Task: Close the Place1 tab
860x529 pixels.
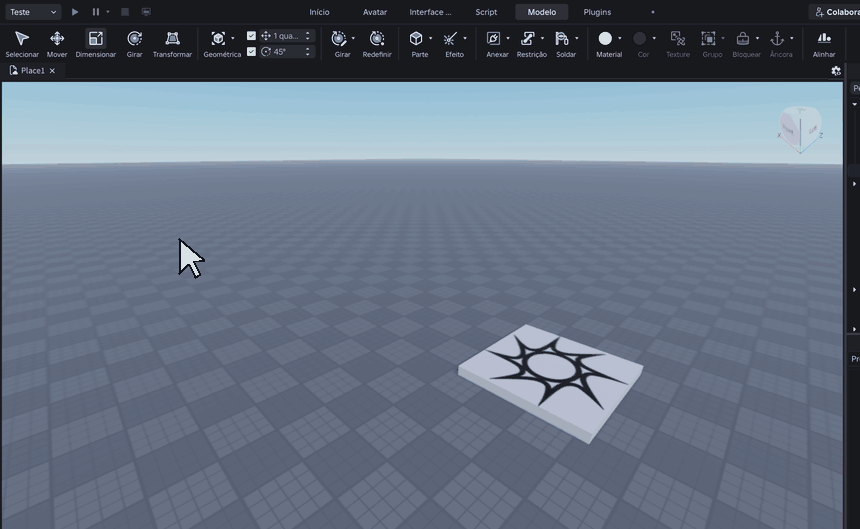Action: [52, 71]
